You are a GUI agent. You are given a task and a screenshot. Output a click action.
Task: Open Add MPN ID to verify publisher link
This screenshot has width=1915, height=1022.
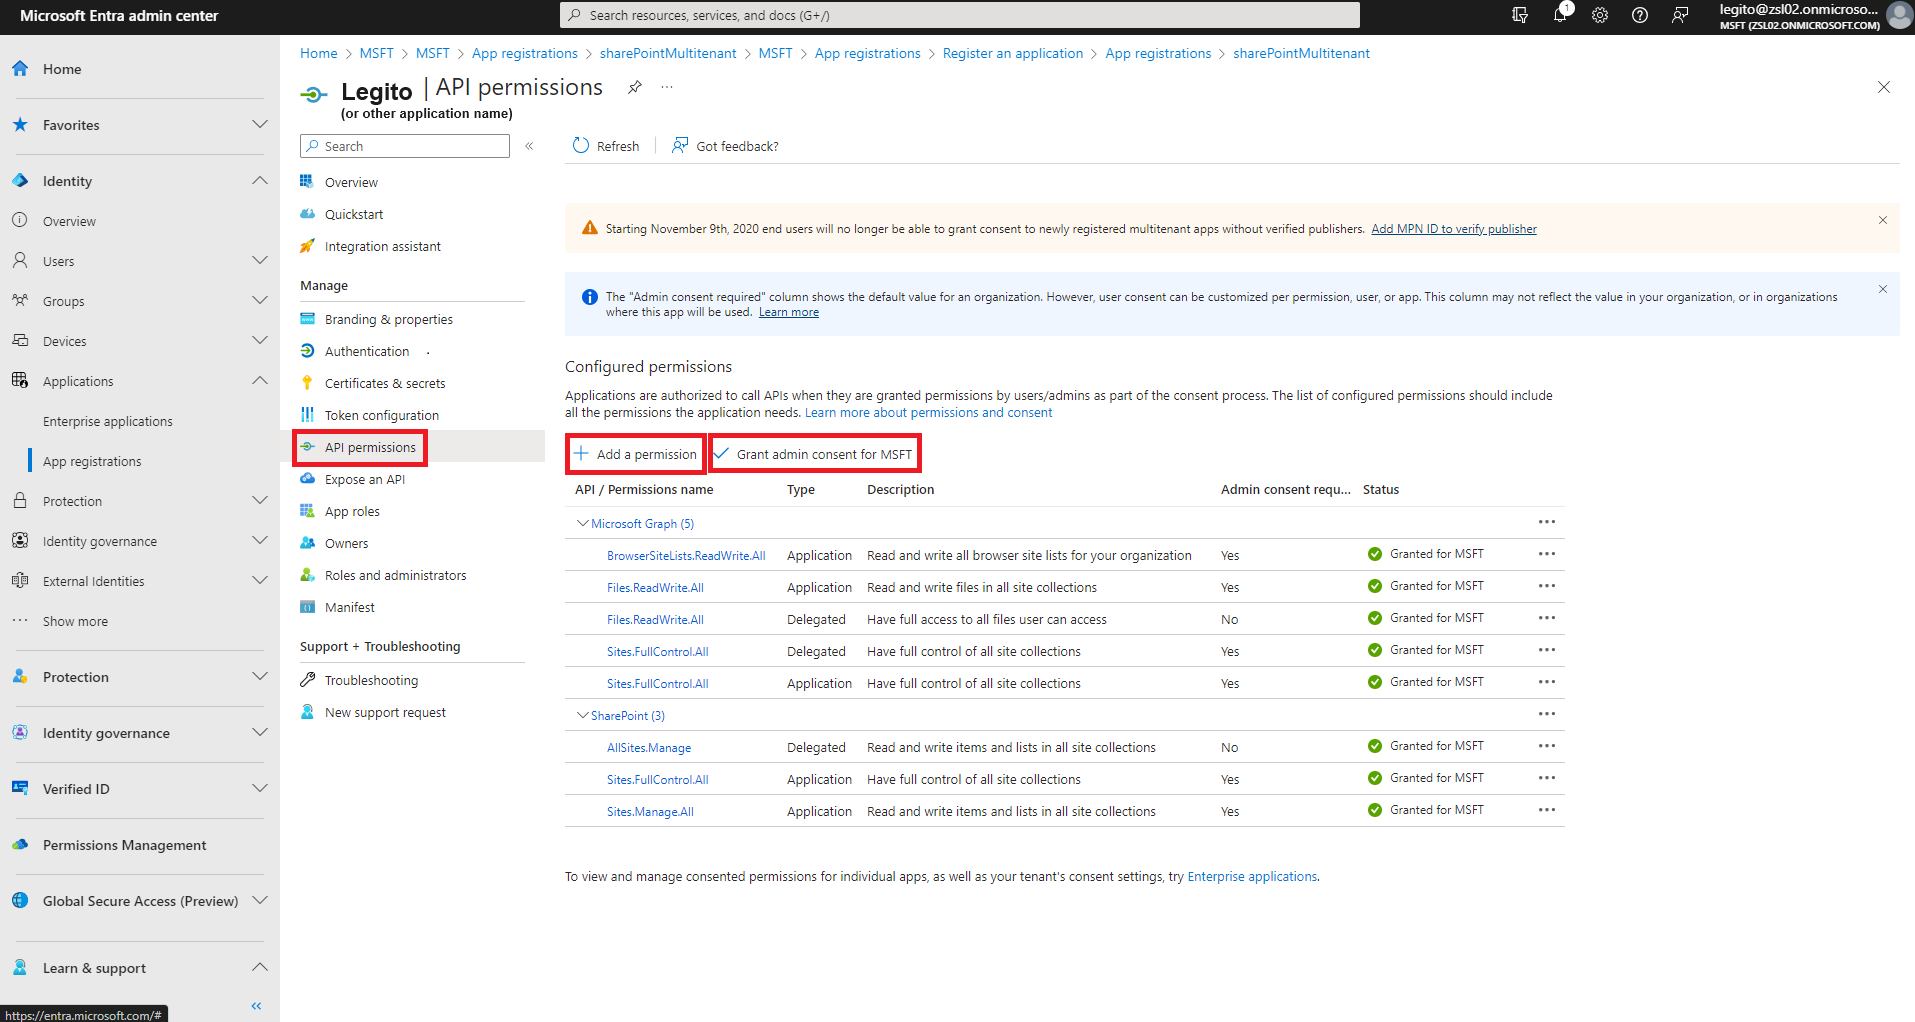pyautogui.click(x=1454, y=229)
